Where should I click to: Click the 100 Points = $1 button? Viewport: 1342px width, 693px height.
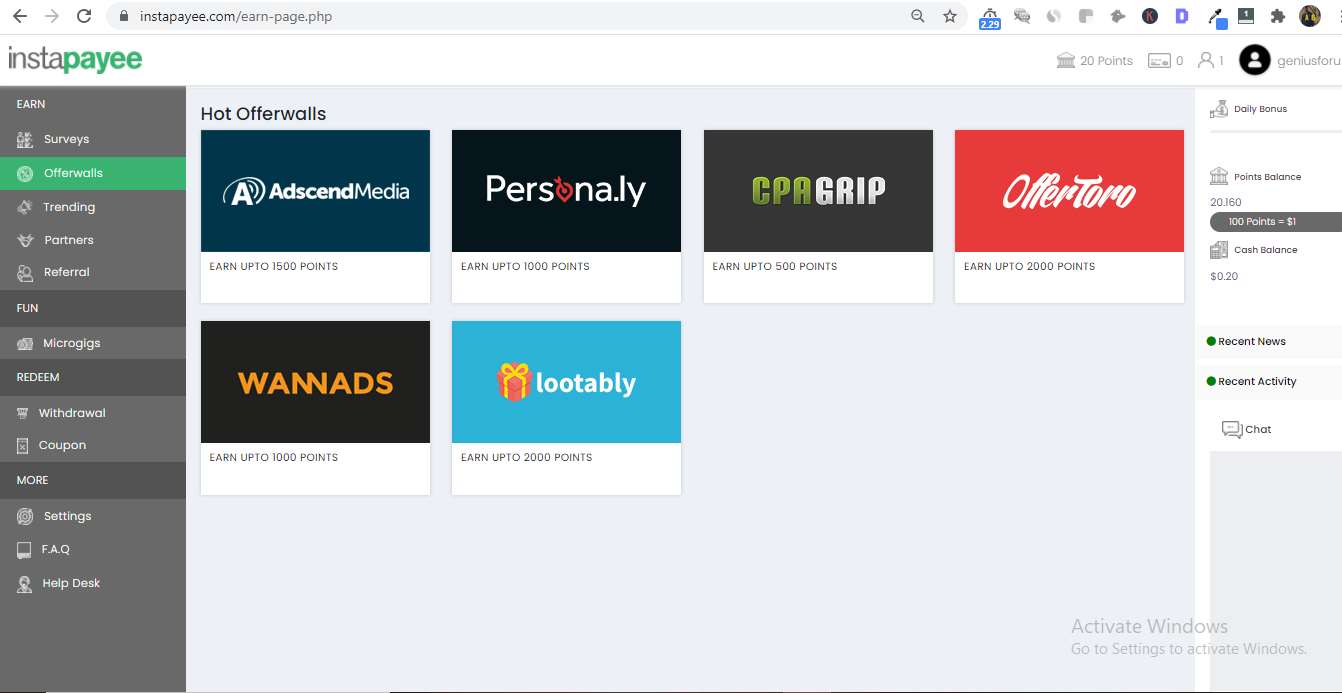point(1275,222)
